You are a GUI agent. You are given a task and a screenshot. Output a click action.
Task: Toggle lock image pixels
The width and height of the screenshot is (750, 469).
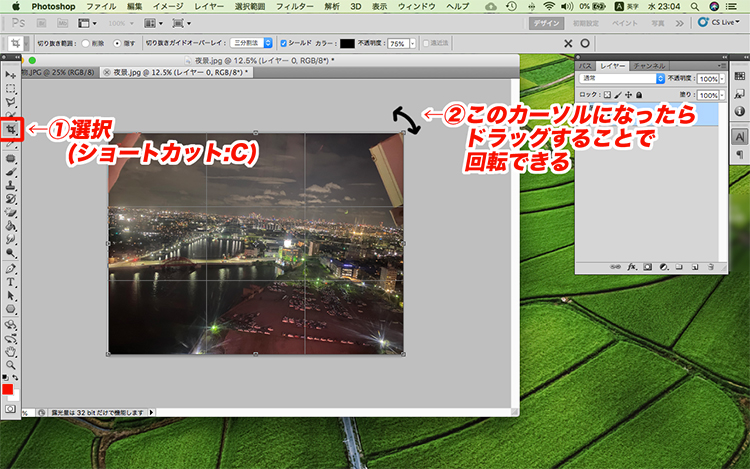click(x=618, y=95)
